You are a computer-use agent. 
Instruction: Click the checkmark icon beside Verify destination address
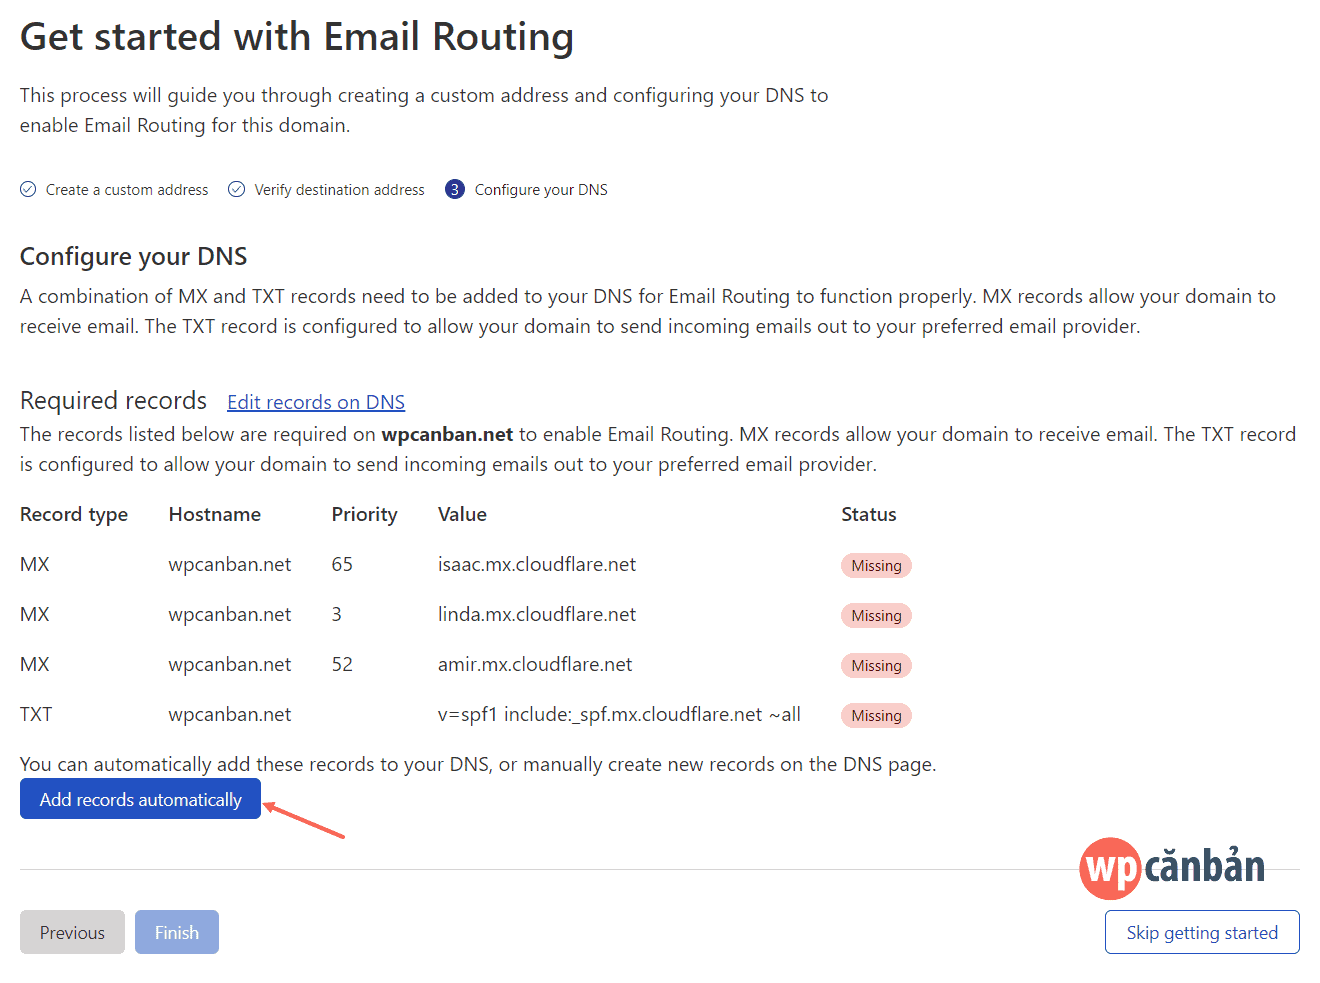237,189
